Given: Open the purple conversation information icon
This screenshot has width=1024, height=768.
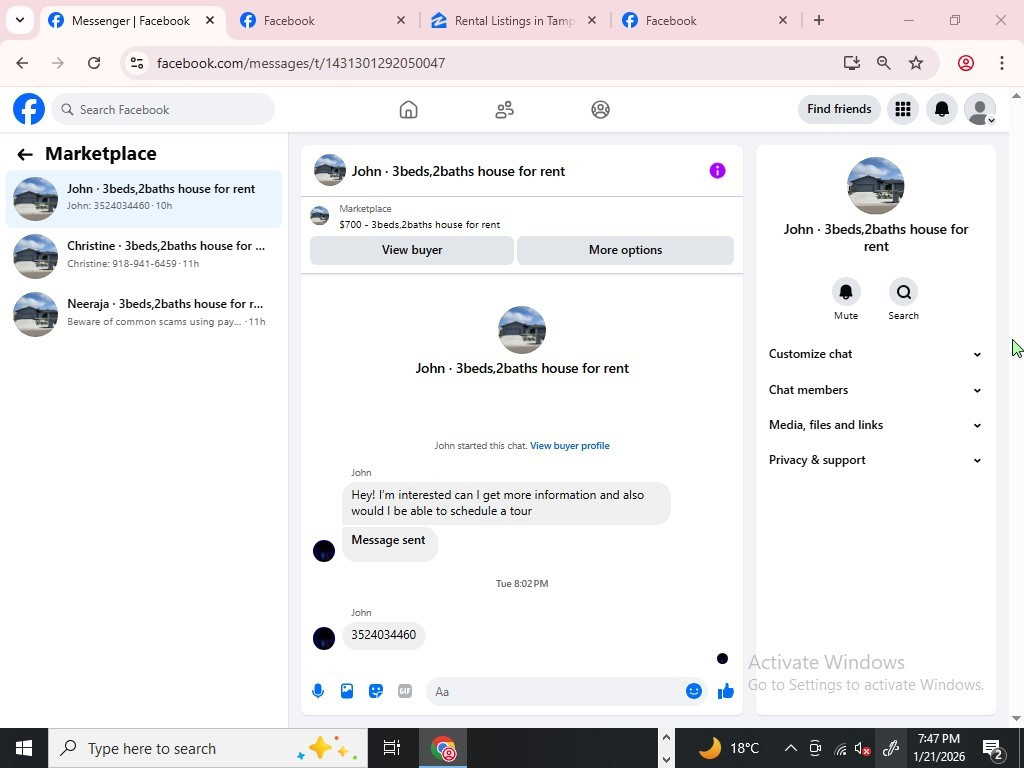Looking at the screenshot, I should pos(717,170).
